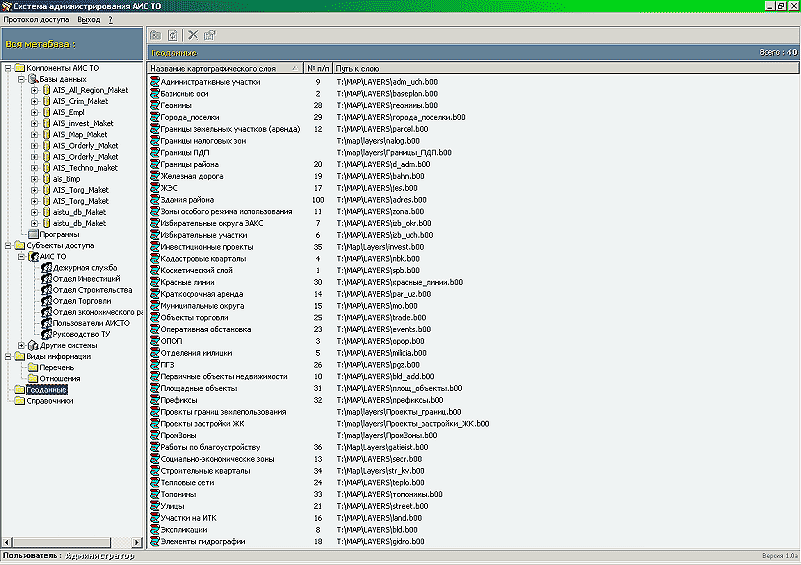Select the Справочники folder in tree
Image resolution: width=801 pixels, height=565 pixels.
coord(50,401)
